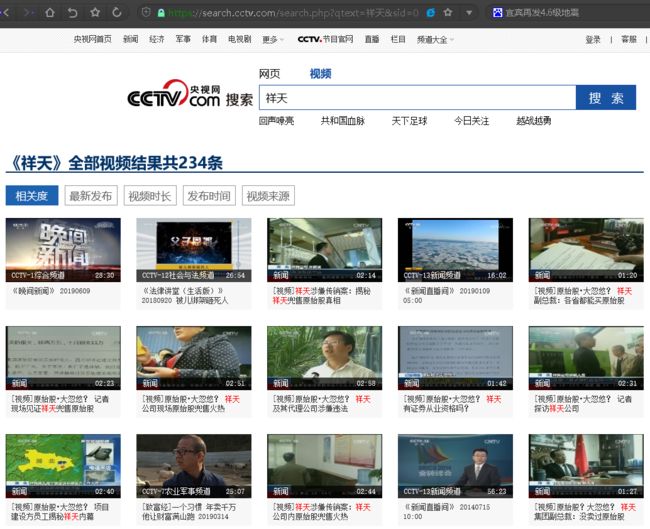Open the 直播 nav item
Screen dimensions: 650x529
point(372,39)
